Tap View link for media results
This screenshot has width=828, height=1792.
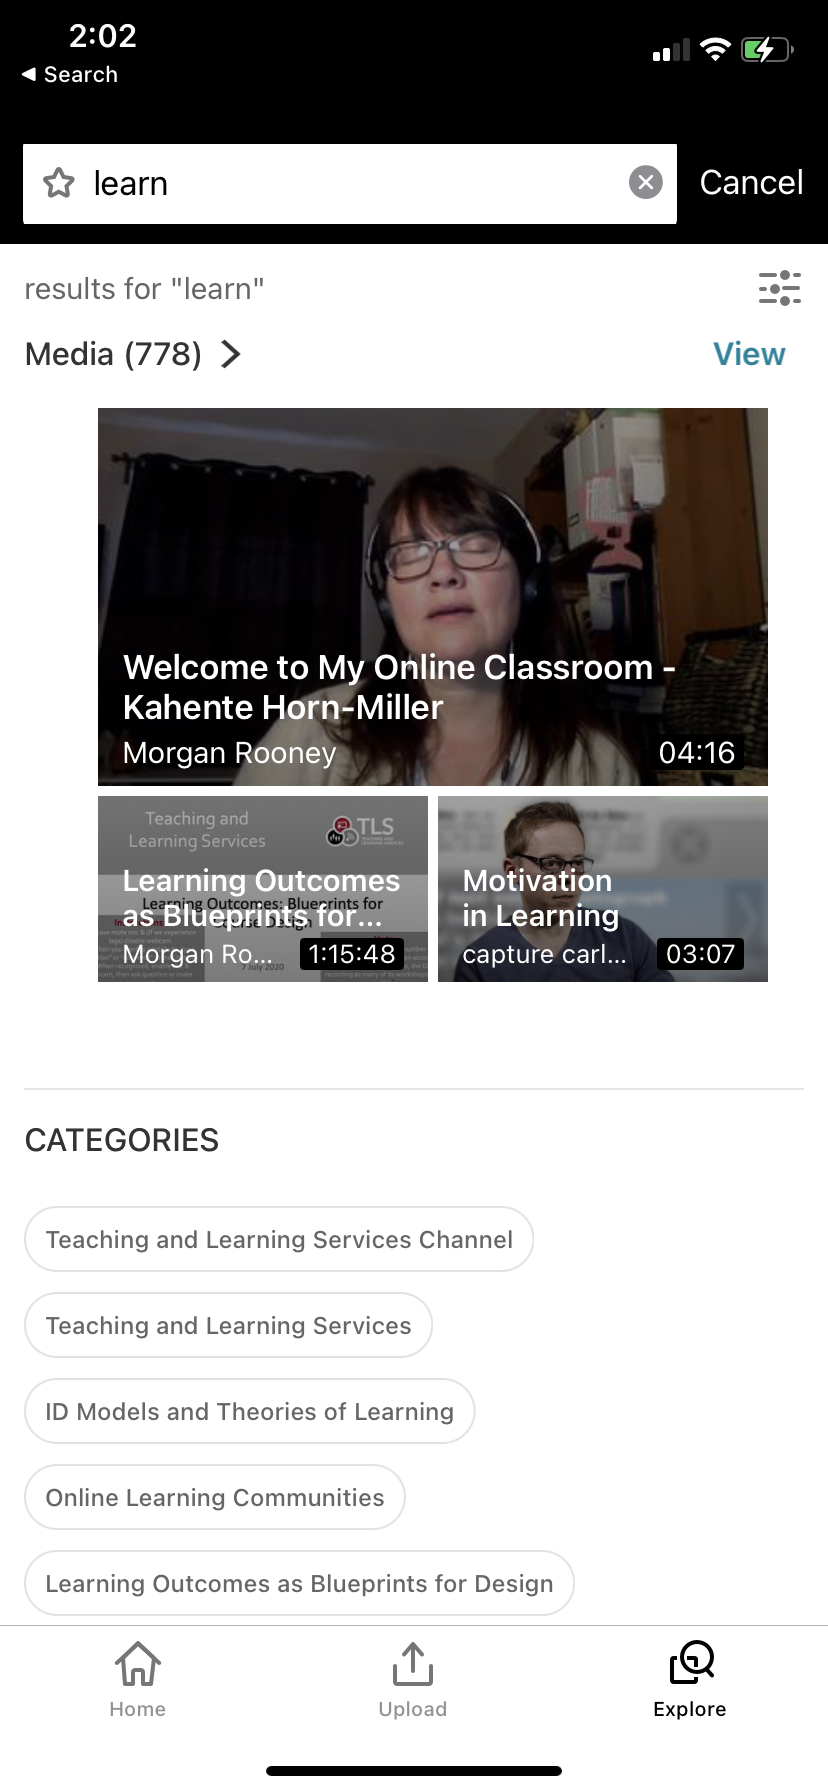pyautogui.click(x=748, y=354)
